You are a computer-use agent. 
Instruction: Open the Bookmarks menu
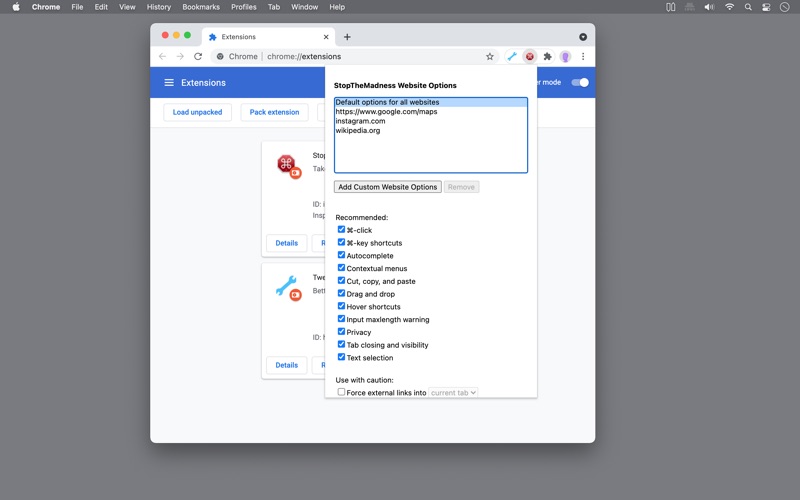tap(201, 7)
